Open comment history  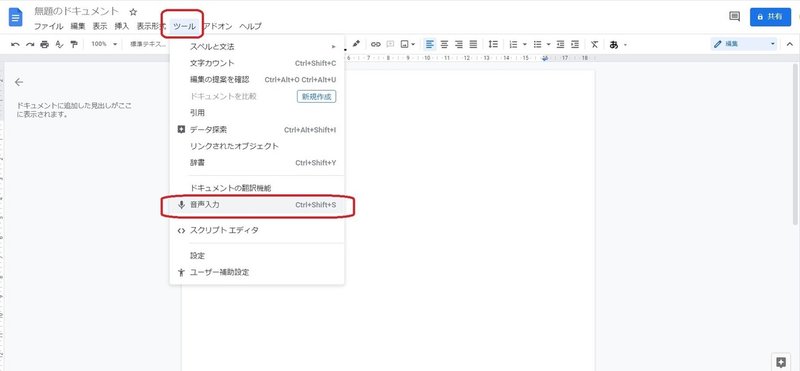coord(734,16)
